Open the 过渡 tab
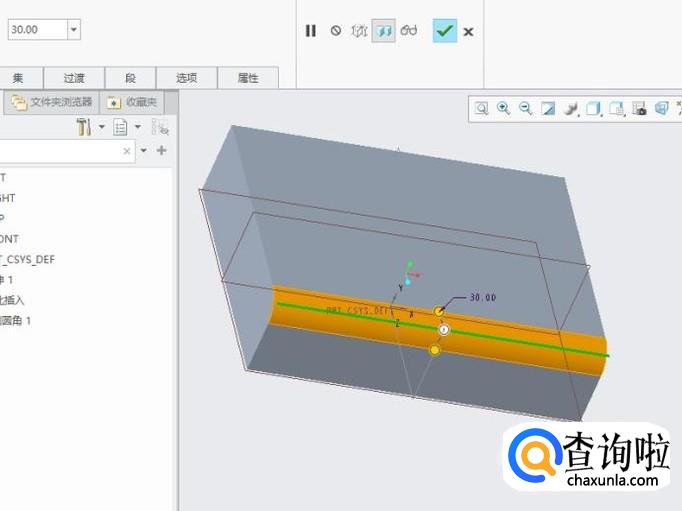682x511 pixels. coord(74,78)
